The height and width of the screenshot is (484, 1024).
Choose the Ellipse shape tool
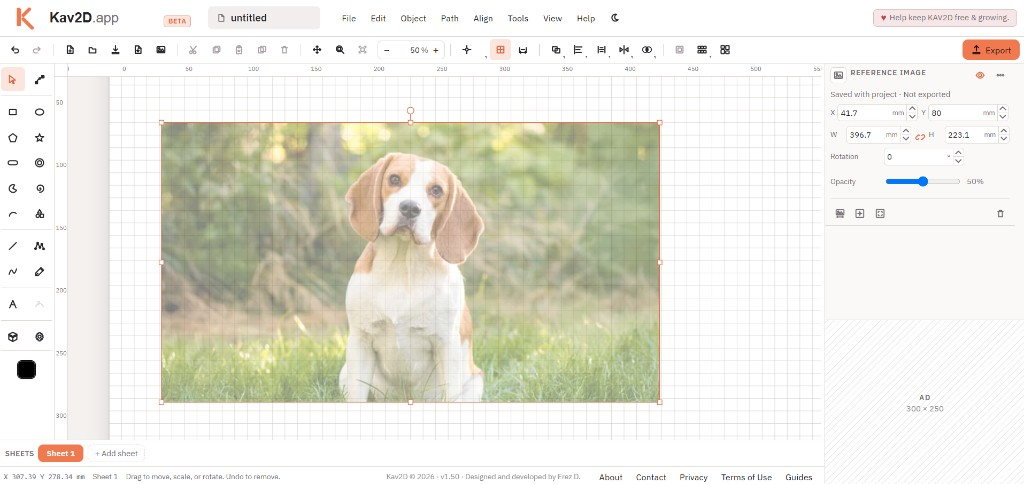click(40, 112)
